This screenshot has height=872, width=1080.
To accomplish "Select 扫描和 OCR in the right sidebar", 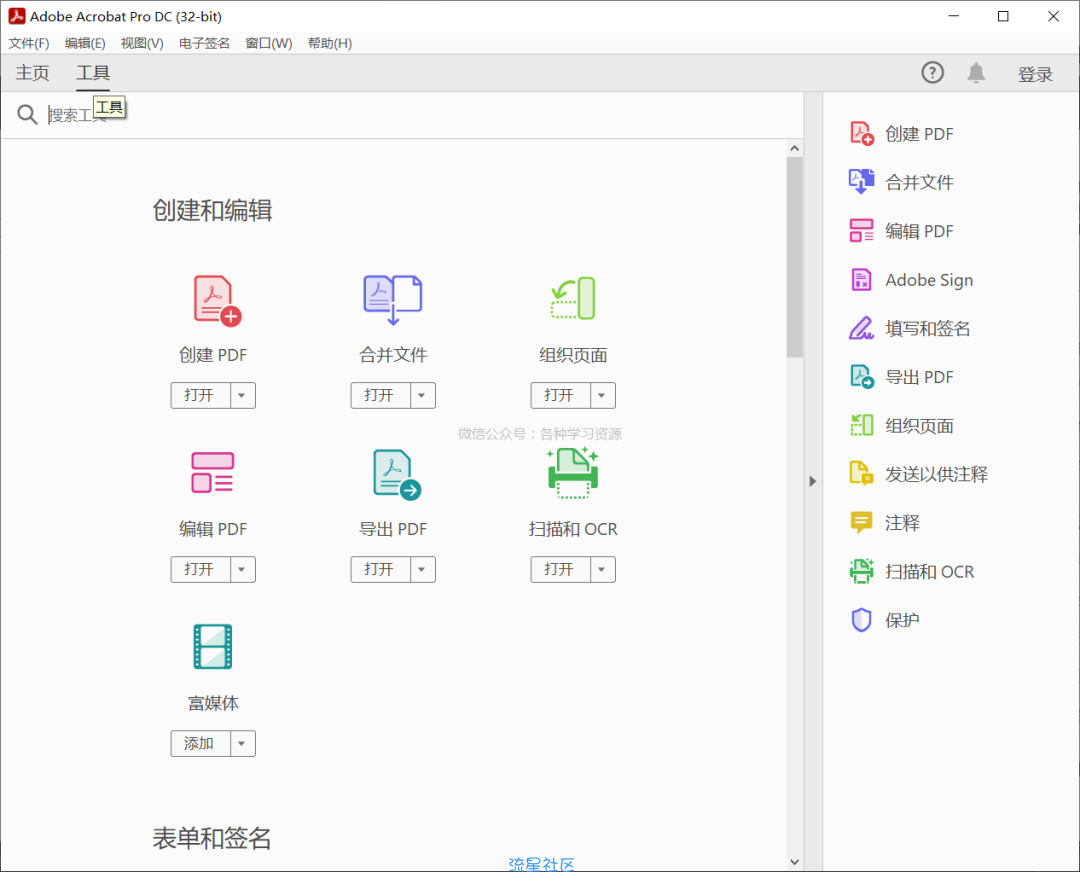I will (912, 572).
